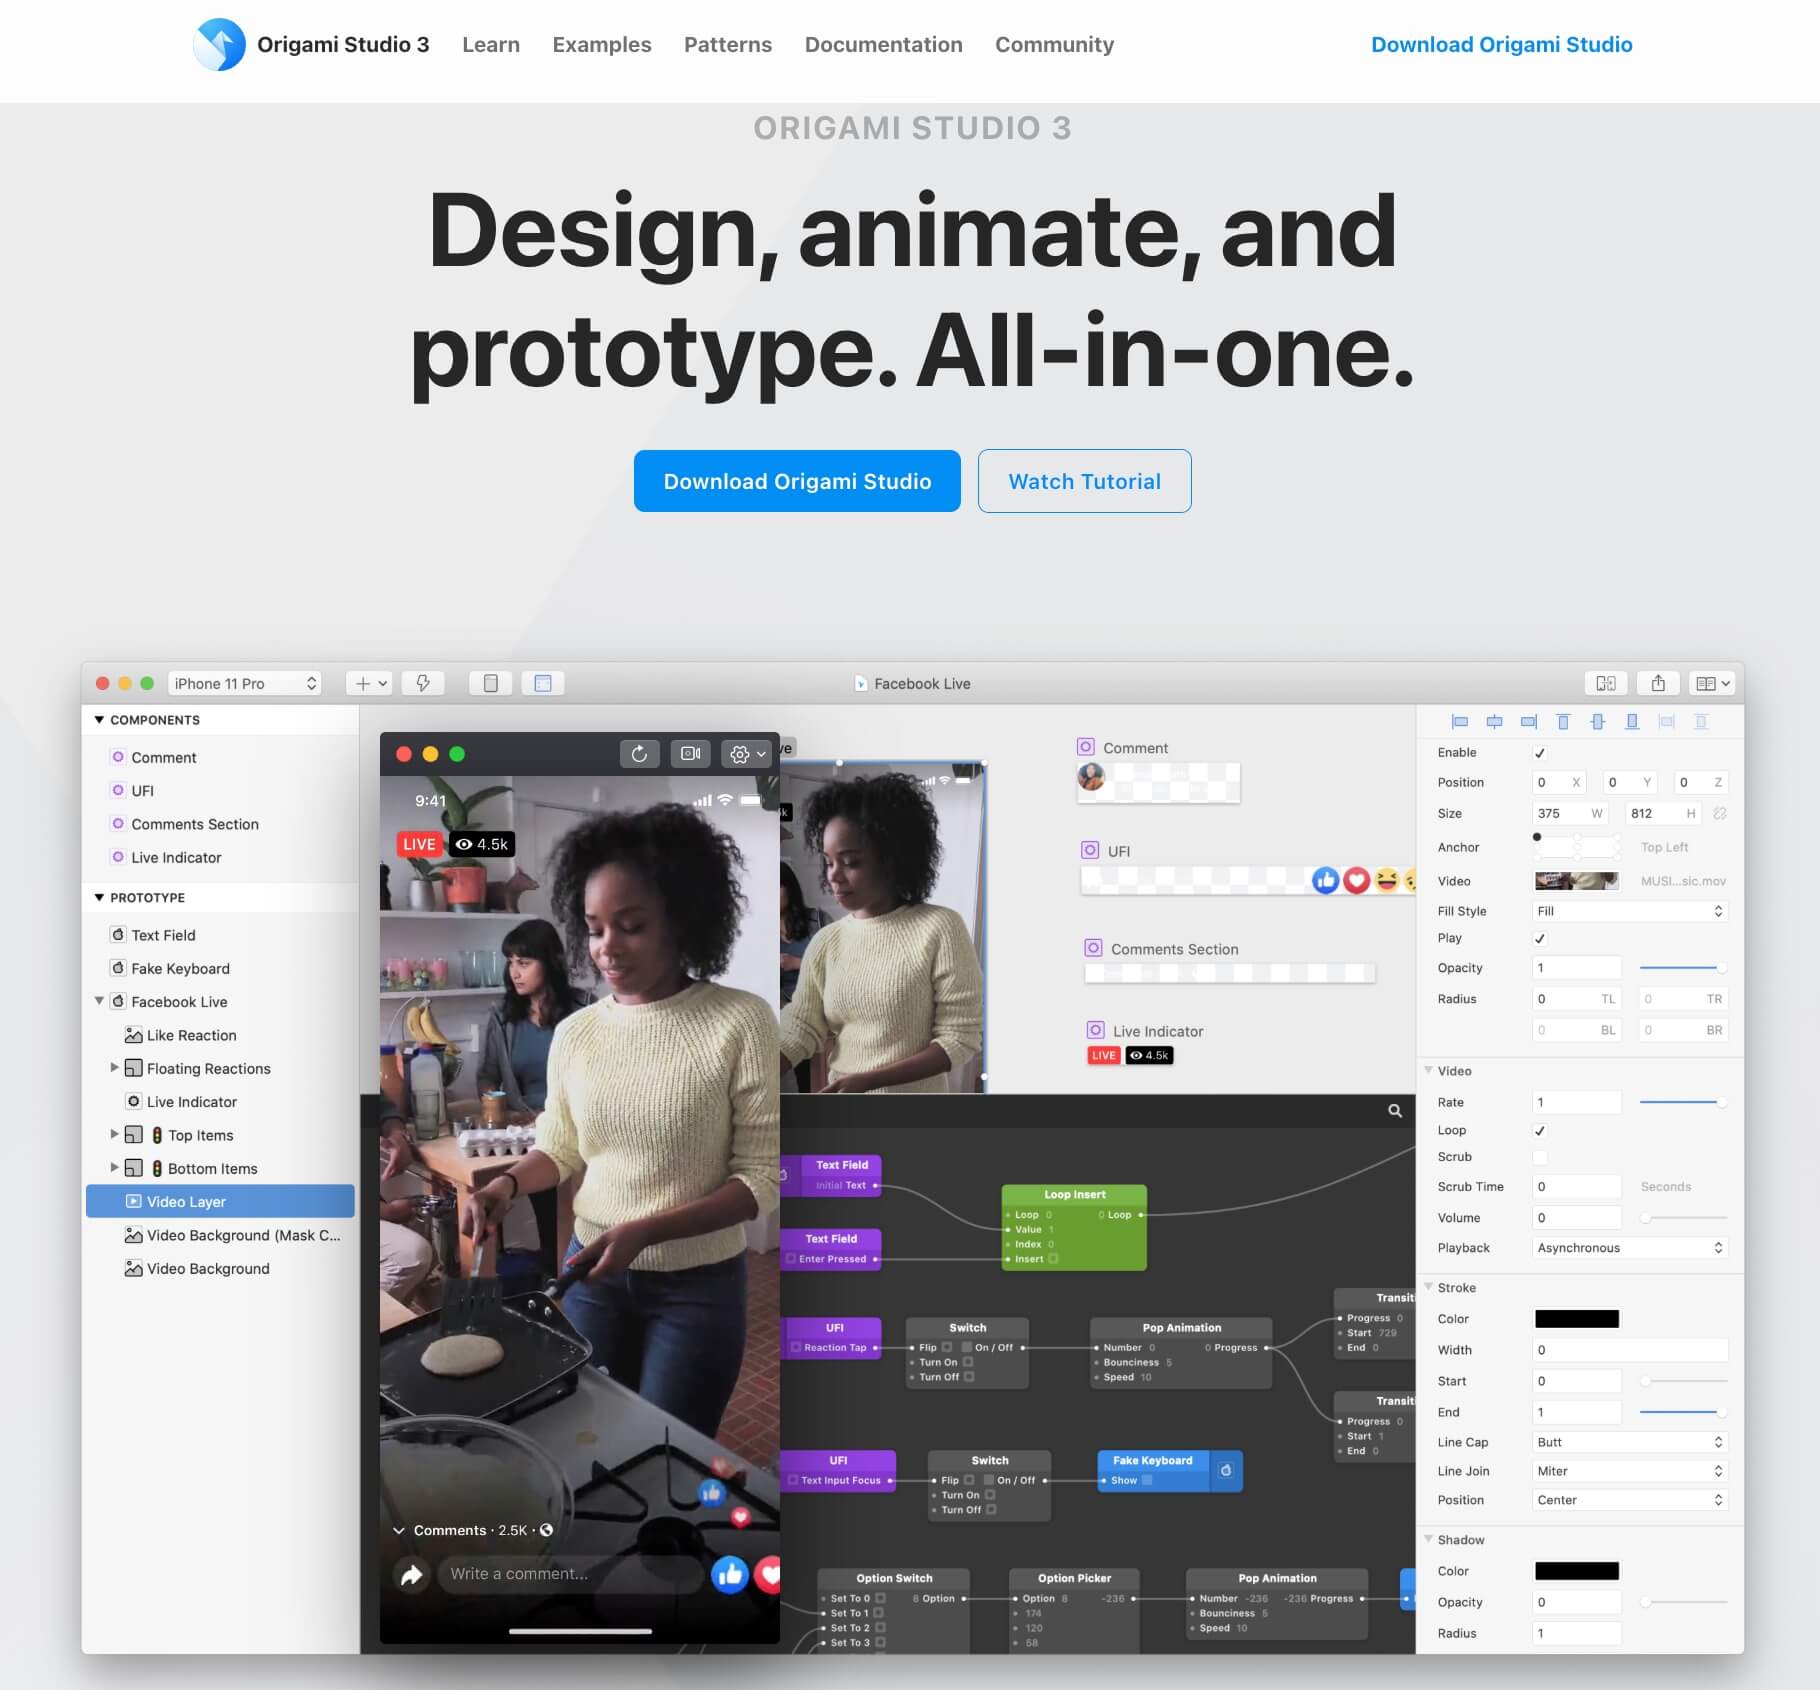Enable the Scrub checkbox
The image size is (1820, 1690).
tap(1540, 1157)
